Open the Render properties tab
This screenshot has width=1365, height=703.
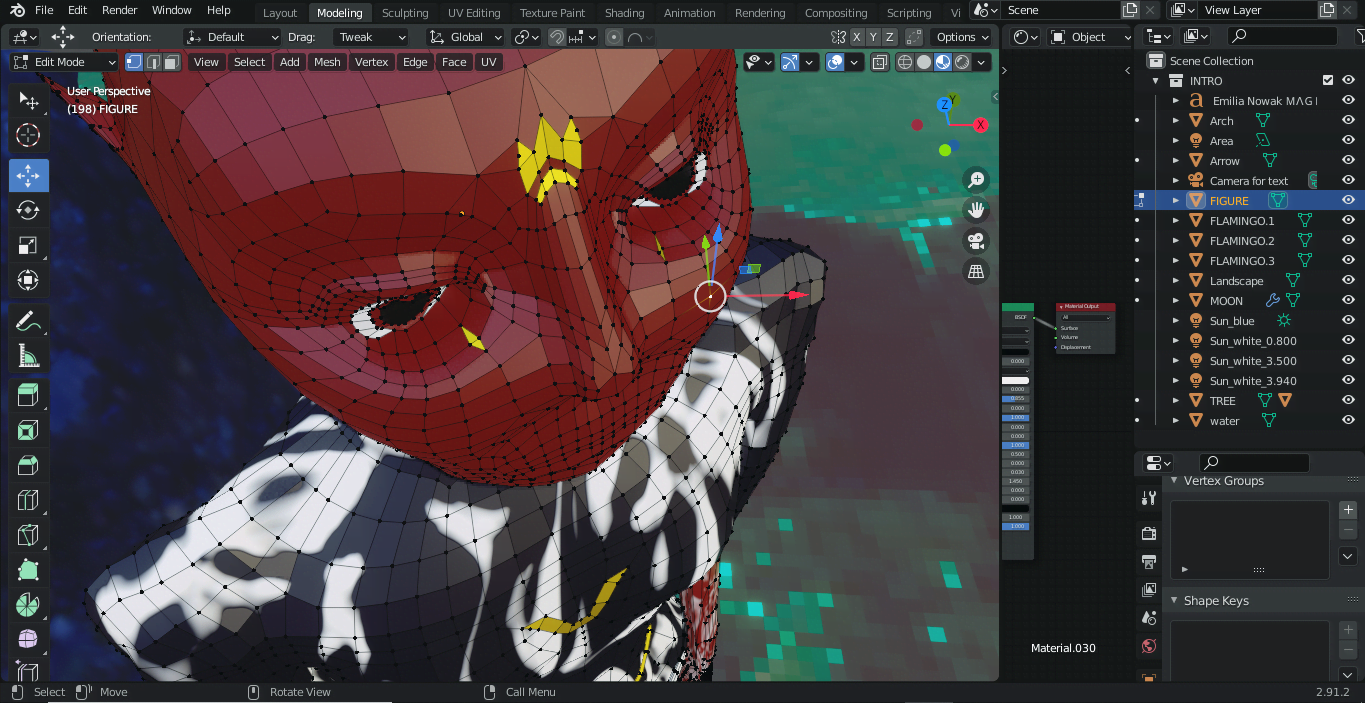(1148, 534)
